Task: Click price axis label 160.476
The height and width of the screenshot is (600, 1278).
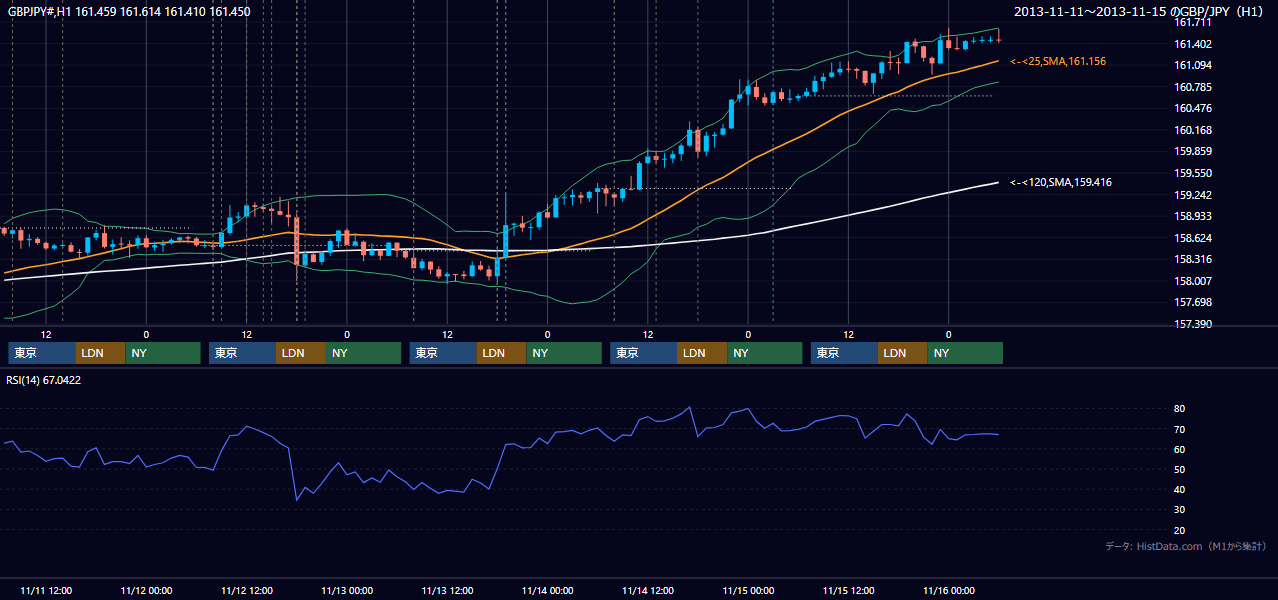Action: (1193, 108)
